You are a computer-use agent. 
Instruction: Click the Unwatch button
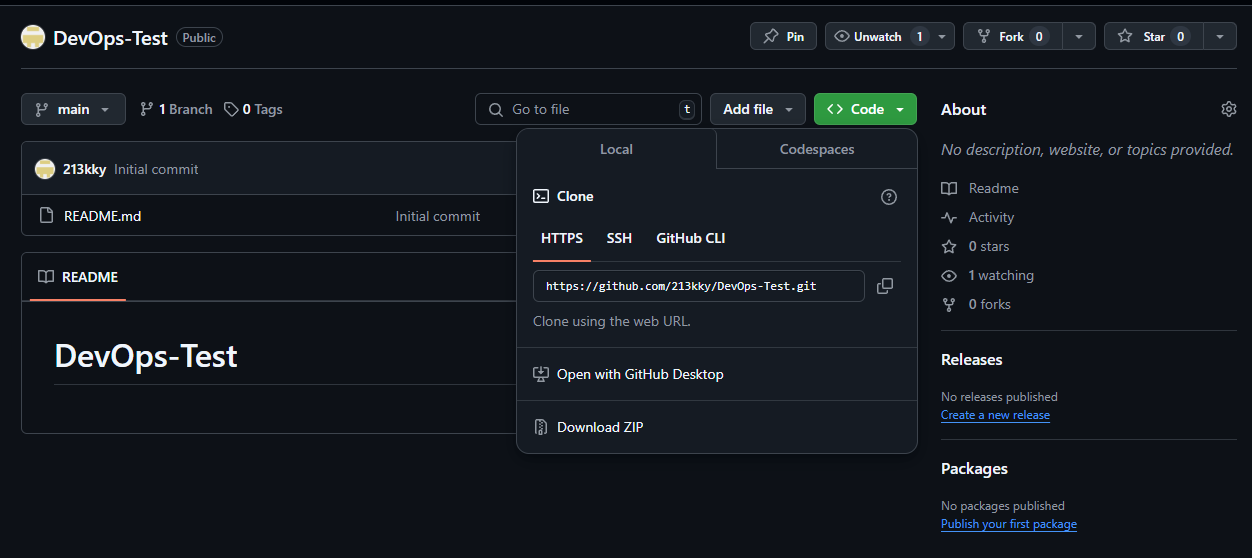click(877, 36)
